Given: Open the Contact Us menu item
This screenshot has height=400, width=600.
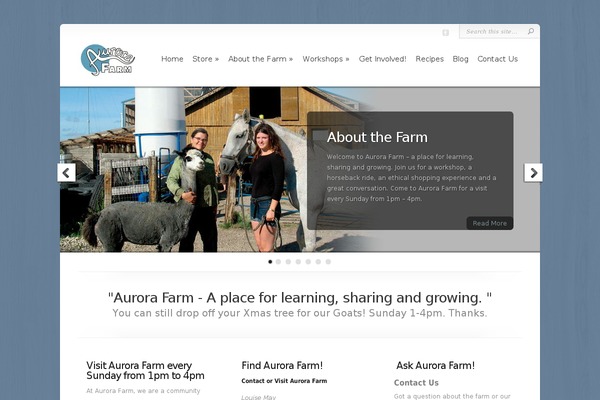Looking at the screenshot, I should coord(497,59).
